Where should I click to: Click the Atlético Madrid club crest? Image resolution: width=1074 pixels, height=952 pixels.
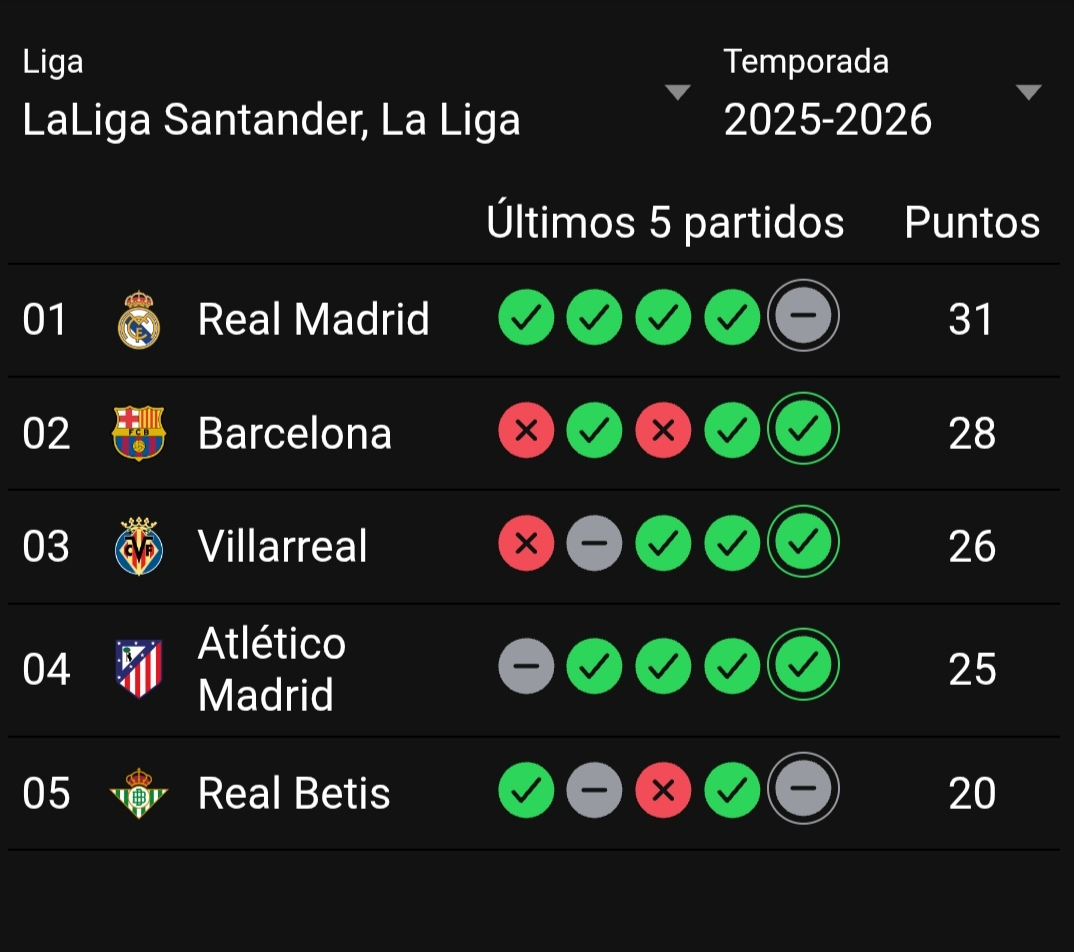point(138,669)
